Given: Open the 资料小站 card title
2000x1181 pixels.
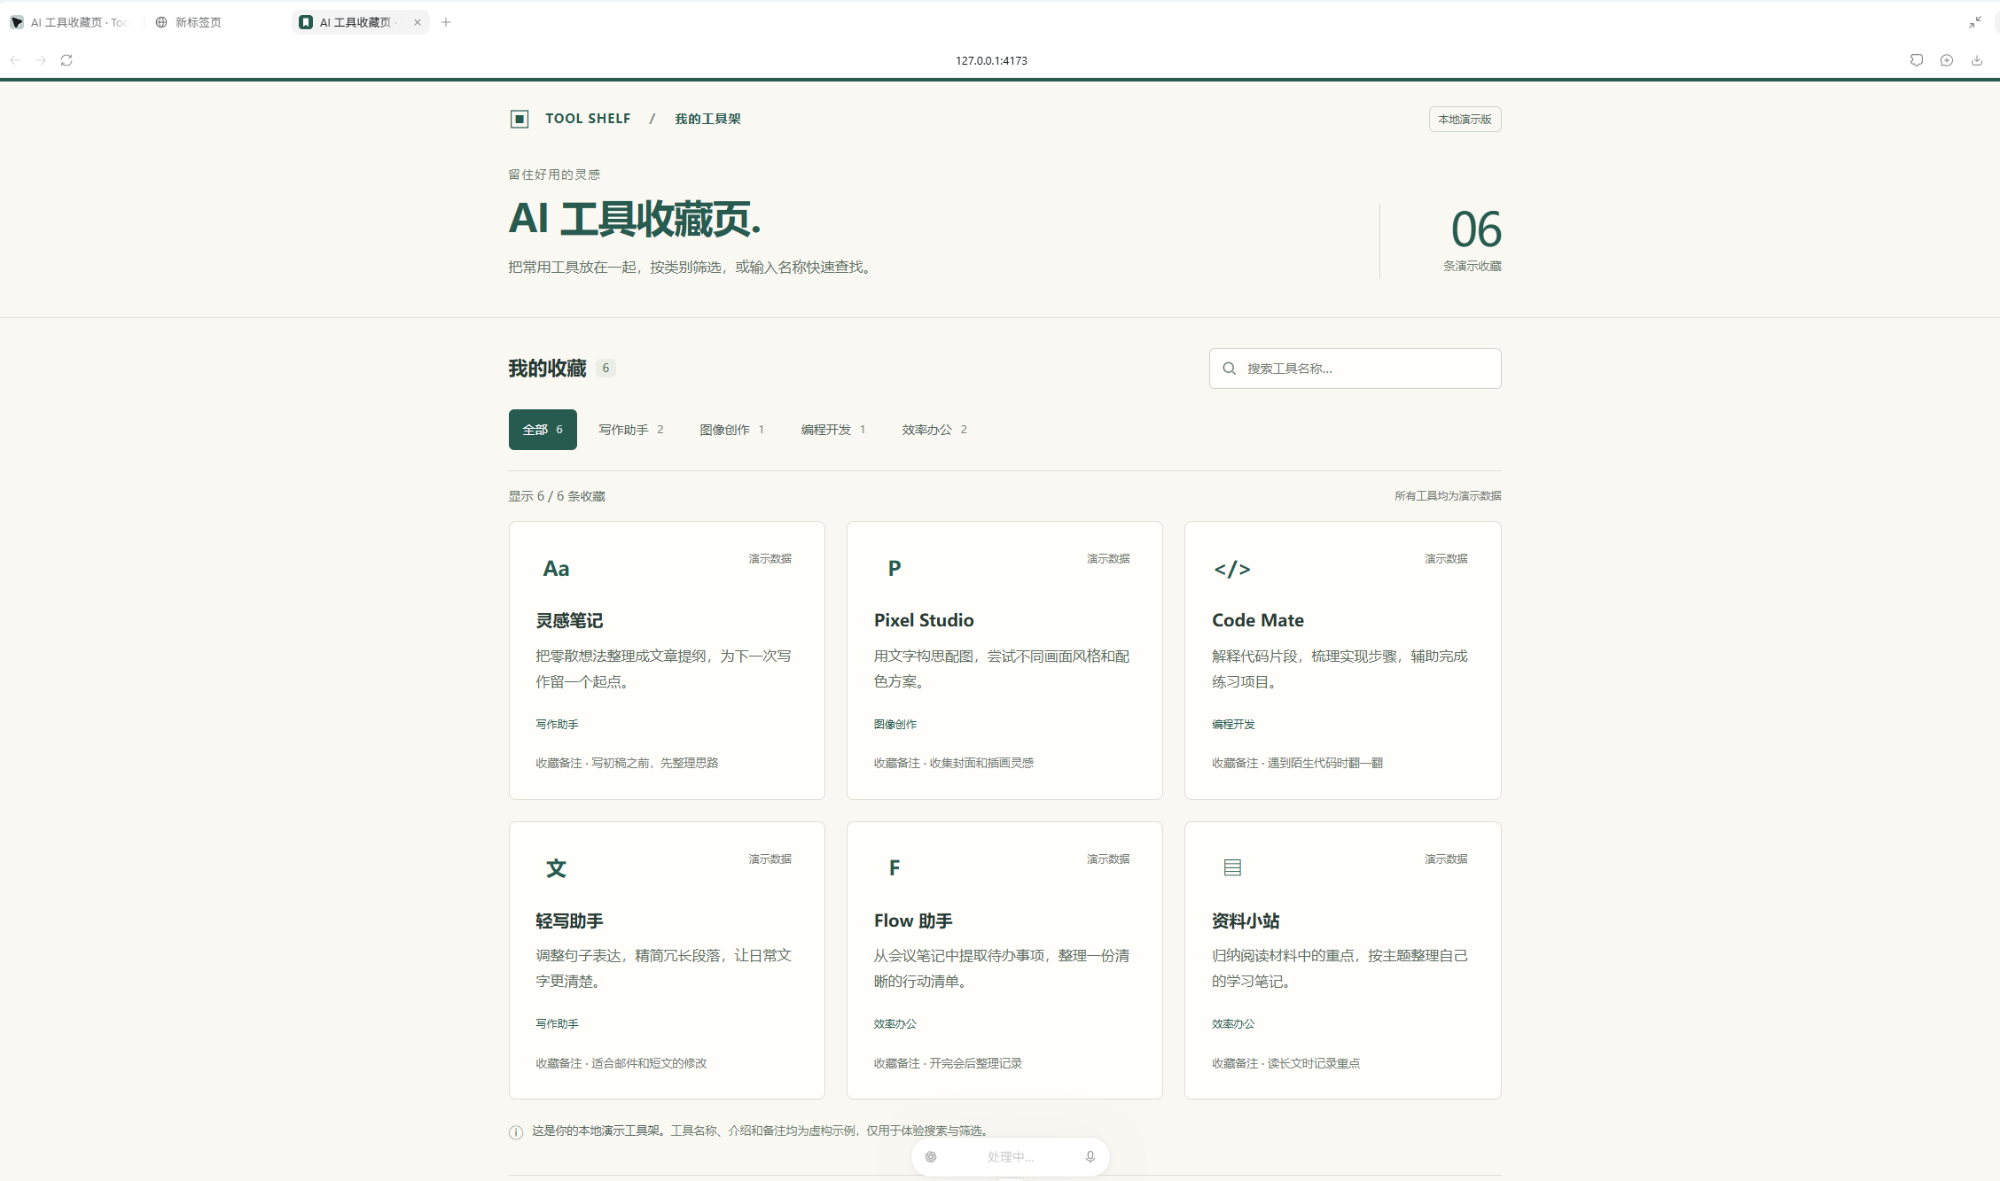Looking at the screenshot, I should tap(1245, 921).
